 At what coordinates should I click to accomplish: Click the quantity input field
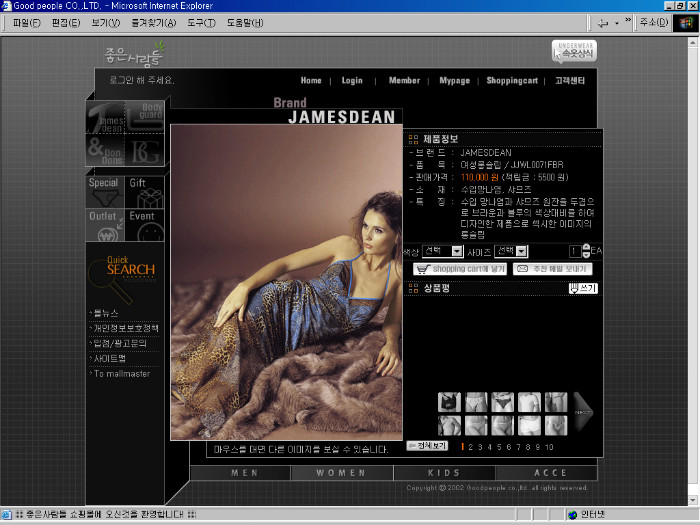tap(575, 251)
